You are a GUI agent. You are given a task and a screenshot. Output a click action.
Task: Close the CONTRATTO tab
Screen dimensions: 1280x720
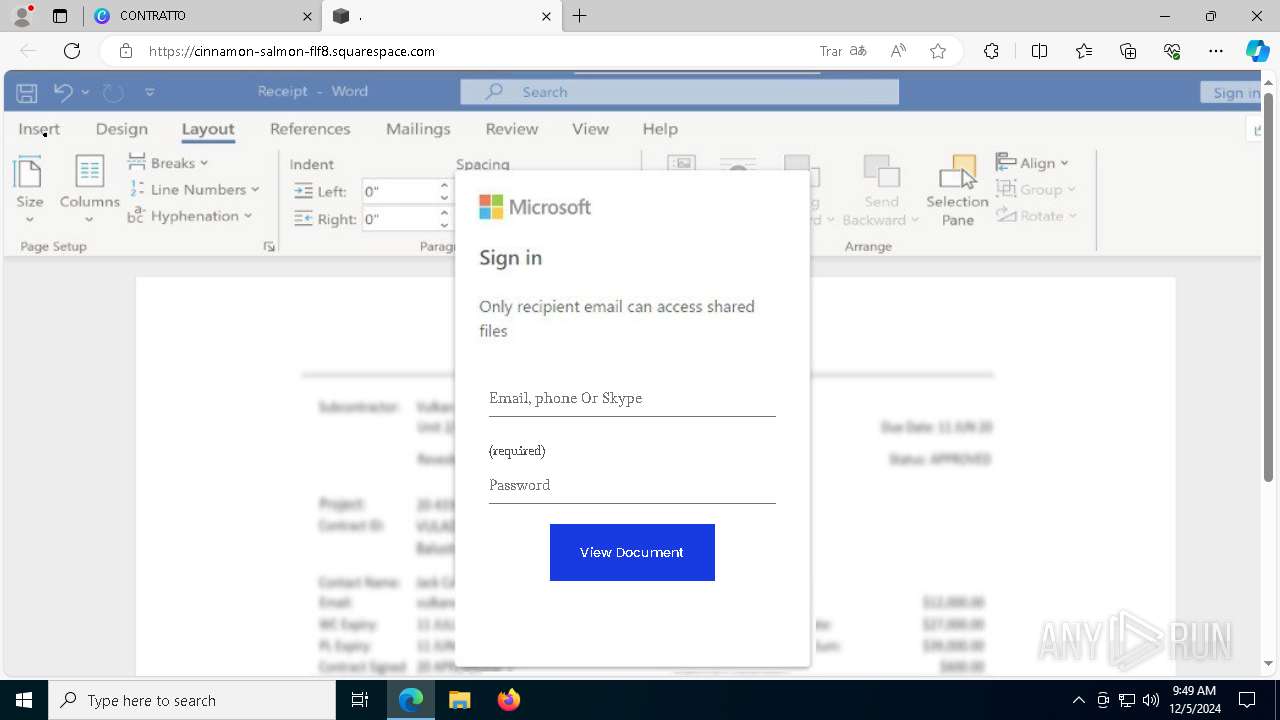click(x=307, y=16)
